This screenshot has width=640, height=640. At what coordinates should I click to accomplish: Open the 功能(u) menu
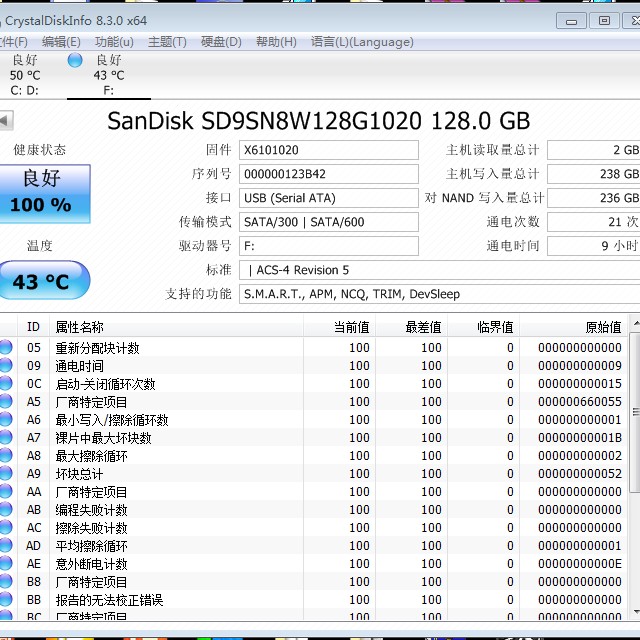[114, 42]
